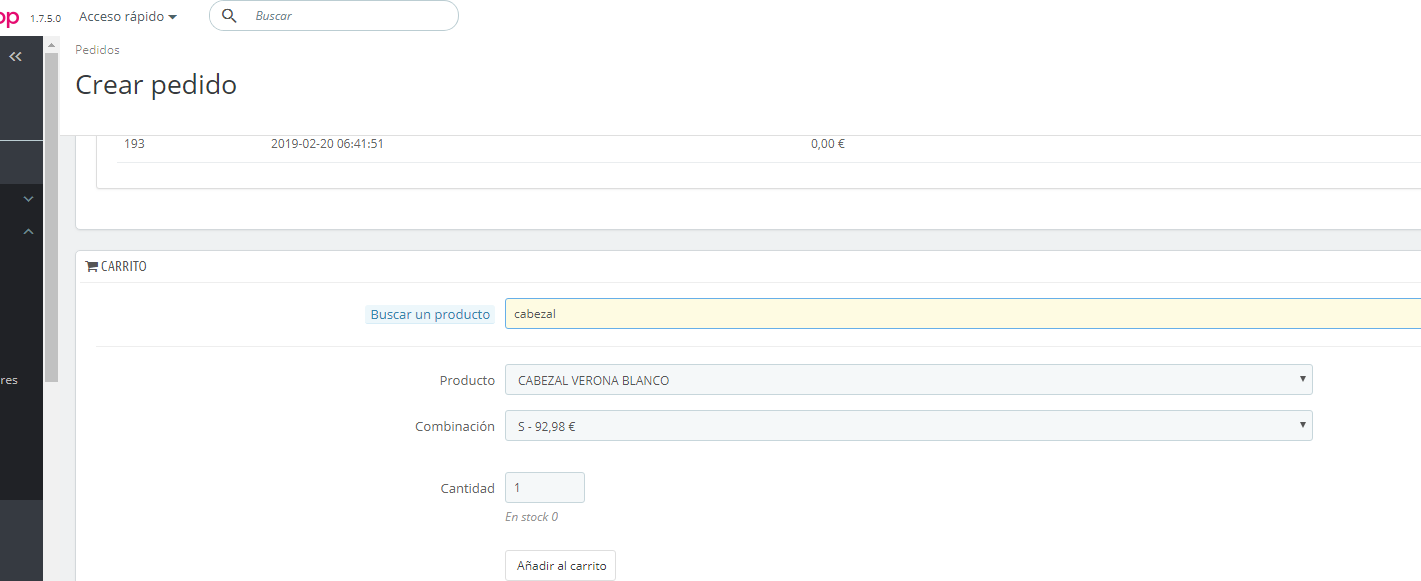Open the Producto dropdown list
The height and width of the screenshot is (581, 1421).
(908, 380)
